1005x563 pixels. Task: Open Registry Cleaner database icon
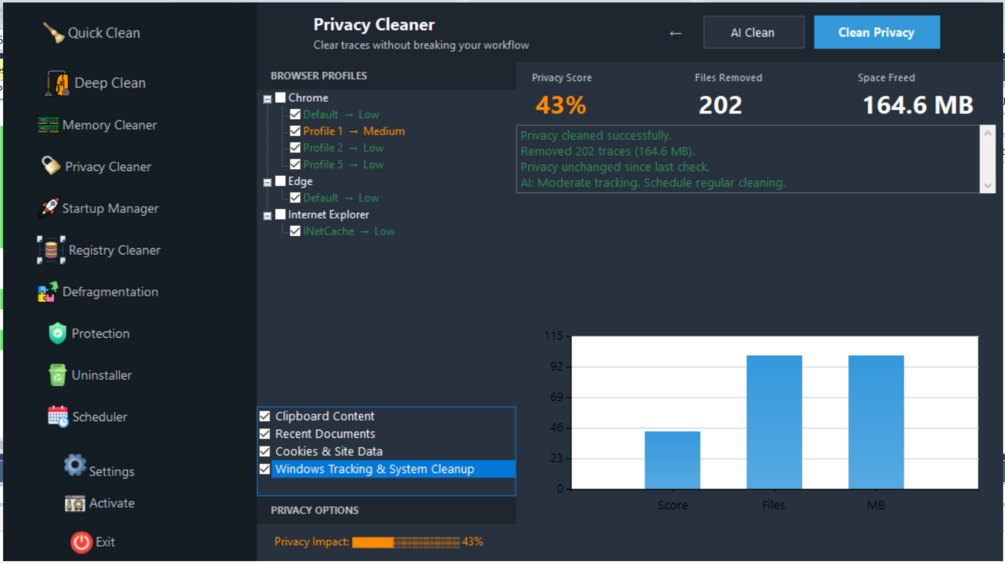(x=51, y=250)
